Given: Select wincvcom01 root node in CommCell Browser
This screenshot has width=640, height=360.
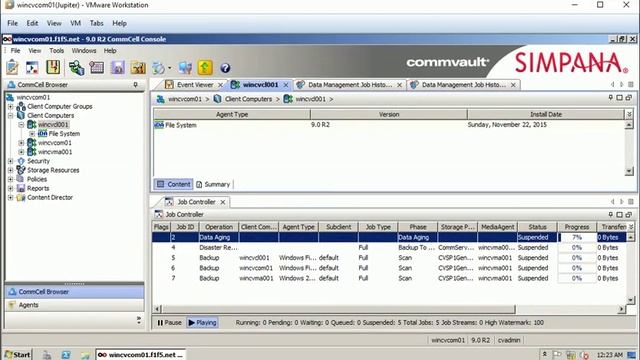Looking at the screenshot, I should coord(33,97).
